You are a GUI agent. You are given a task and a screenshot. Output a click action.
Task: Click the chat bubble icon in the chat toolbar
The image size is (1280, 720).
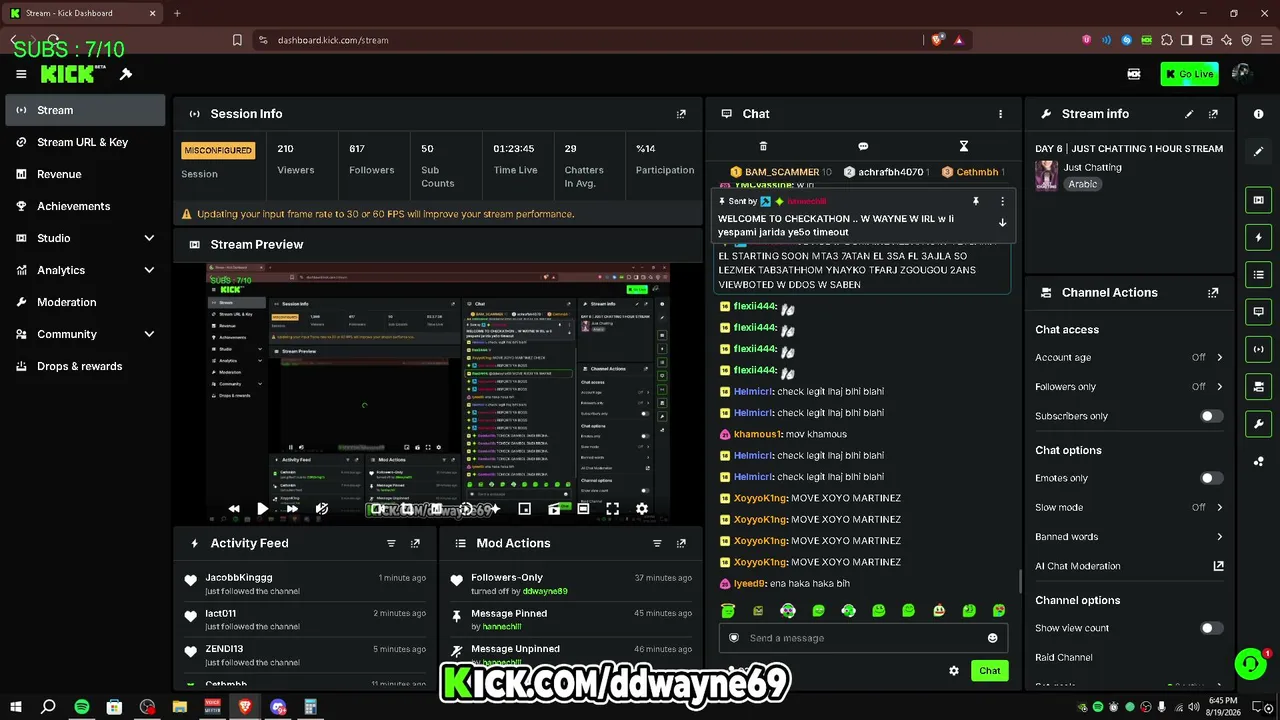pyautogui.click(x=863, y=146)
